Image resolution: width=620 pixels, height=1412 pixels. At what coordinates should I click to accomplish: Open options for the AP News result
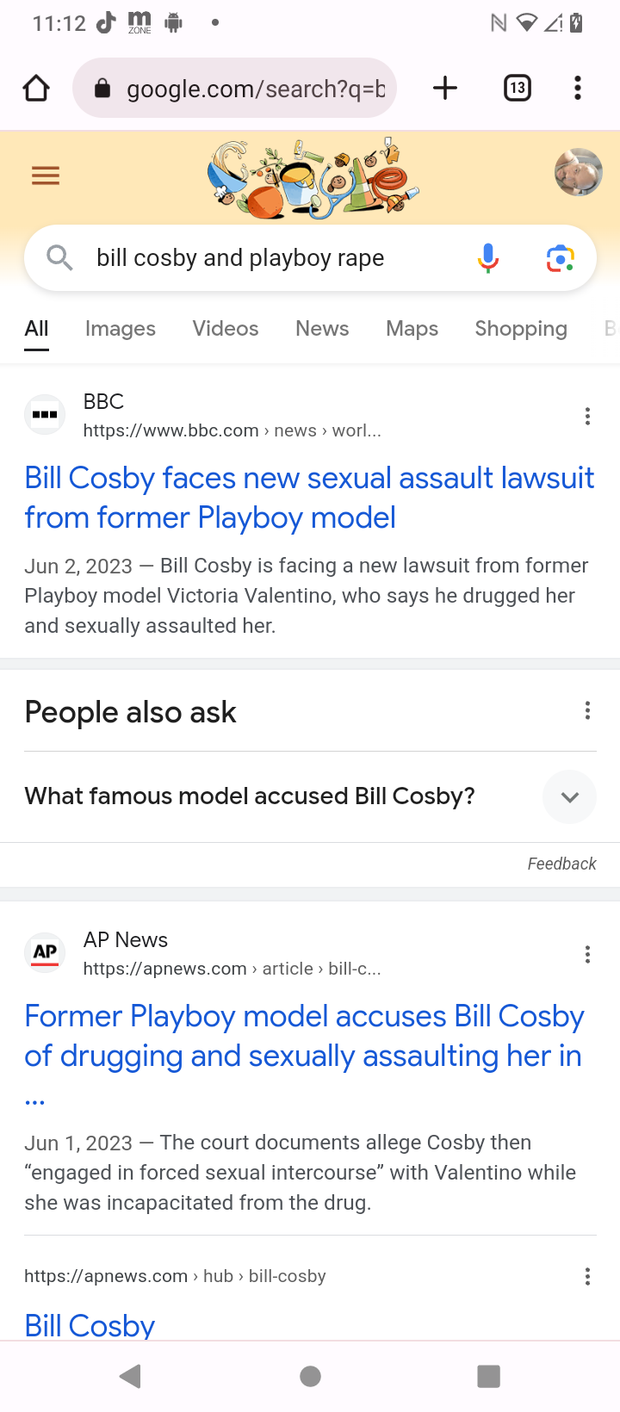[x=587, y=954]
